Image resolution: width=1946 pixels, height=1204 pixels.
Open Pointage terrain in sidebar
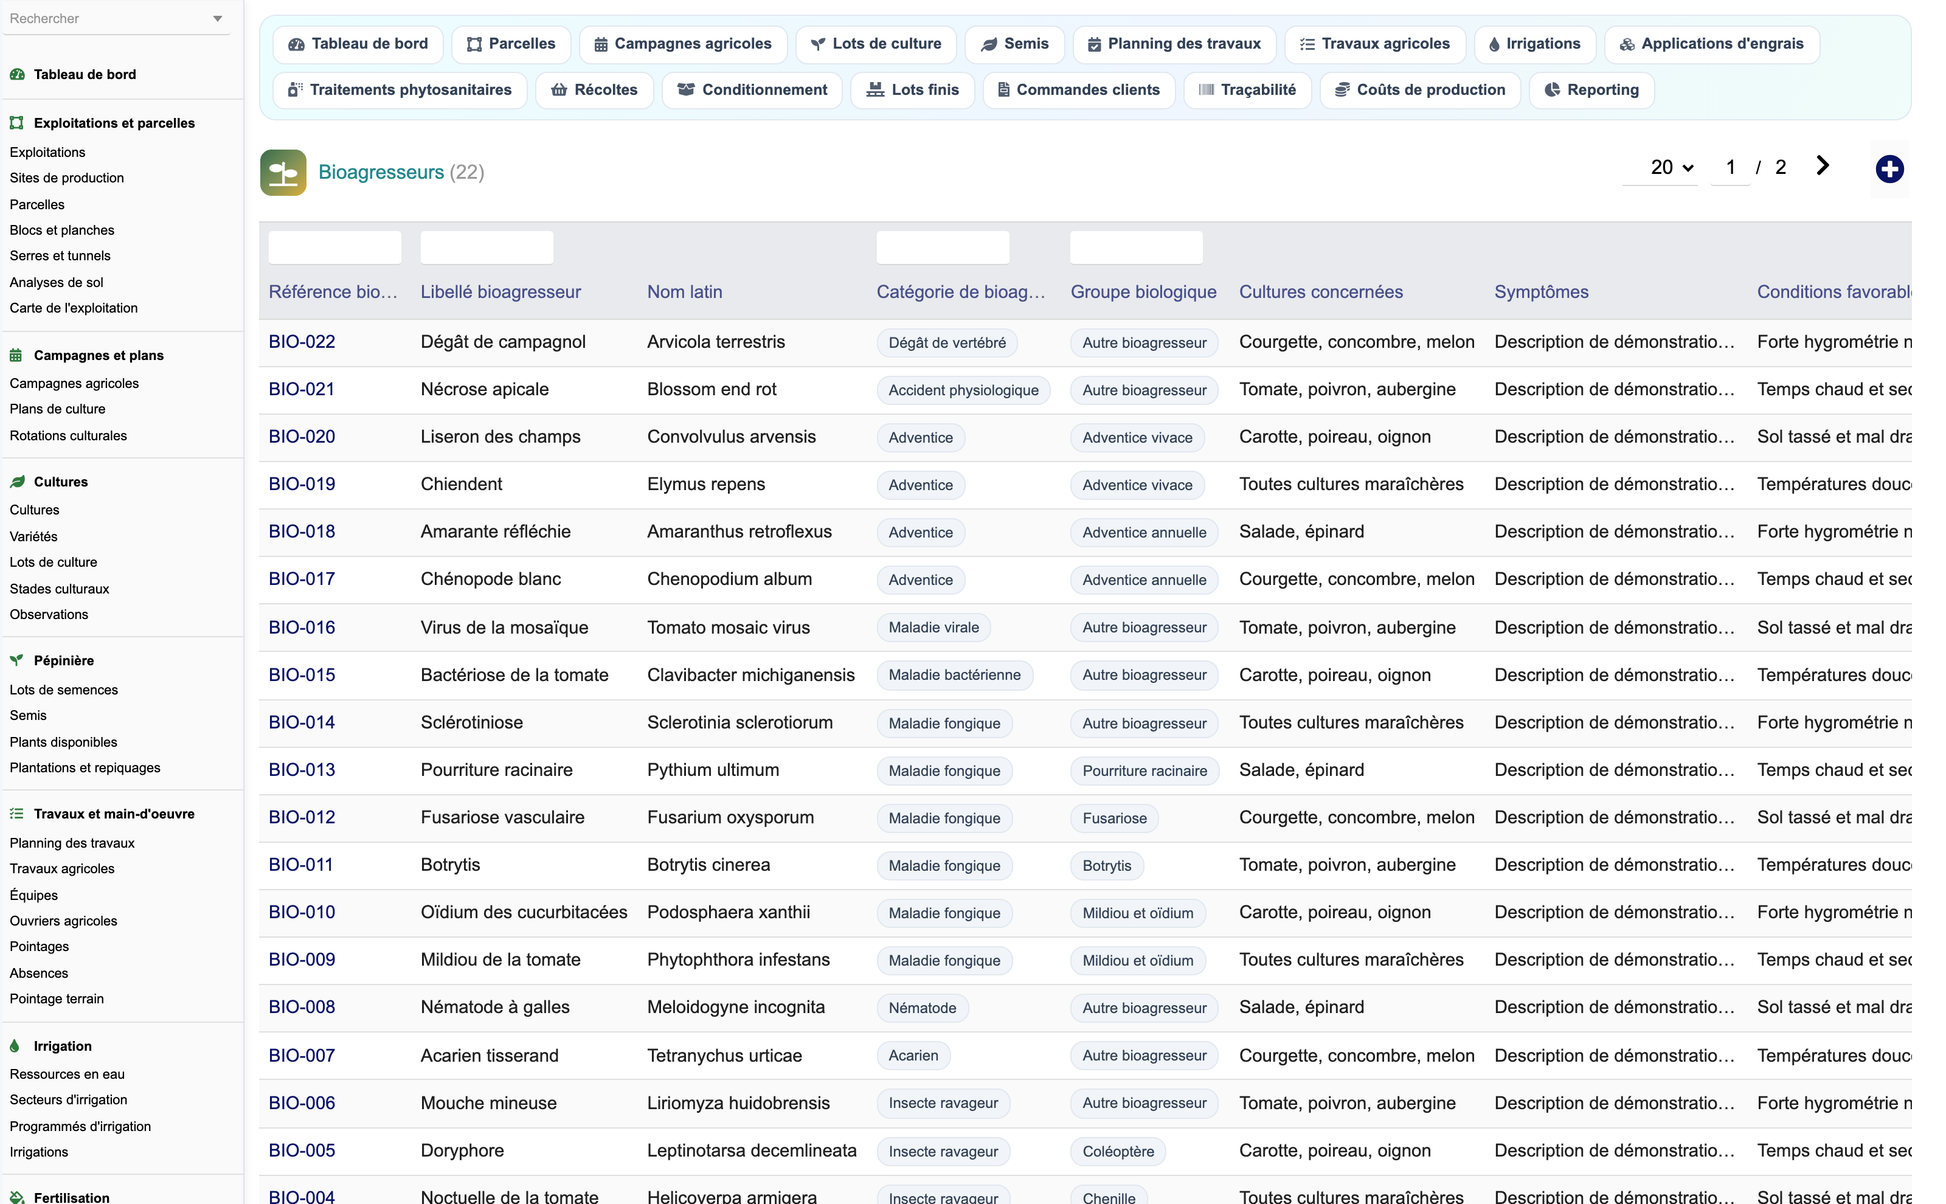pyautogui.click(x=57, y=999)
